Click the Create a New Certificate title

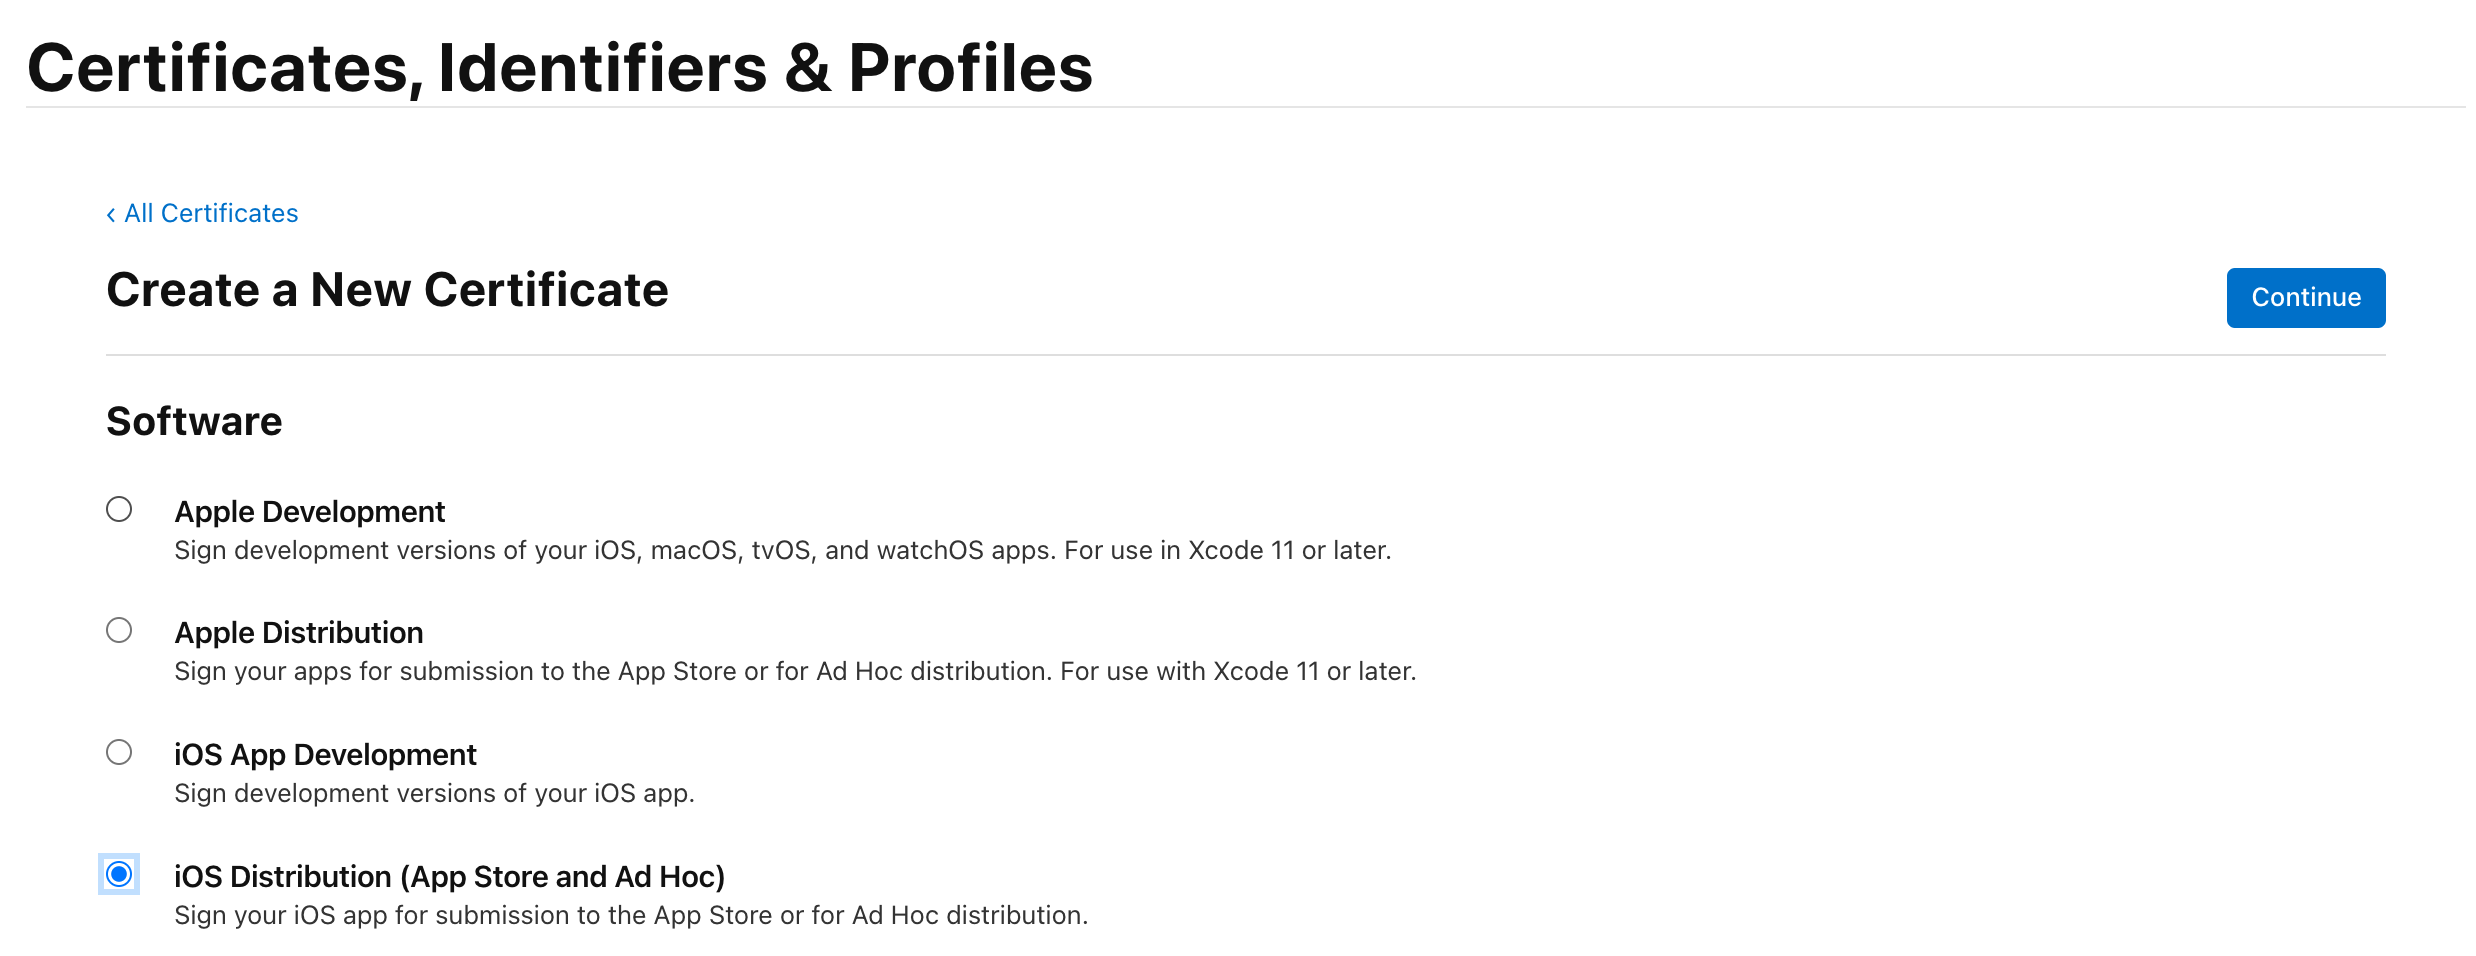[388, 291]
